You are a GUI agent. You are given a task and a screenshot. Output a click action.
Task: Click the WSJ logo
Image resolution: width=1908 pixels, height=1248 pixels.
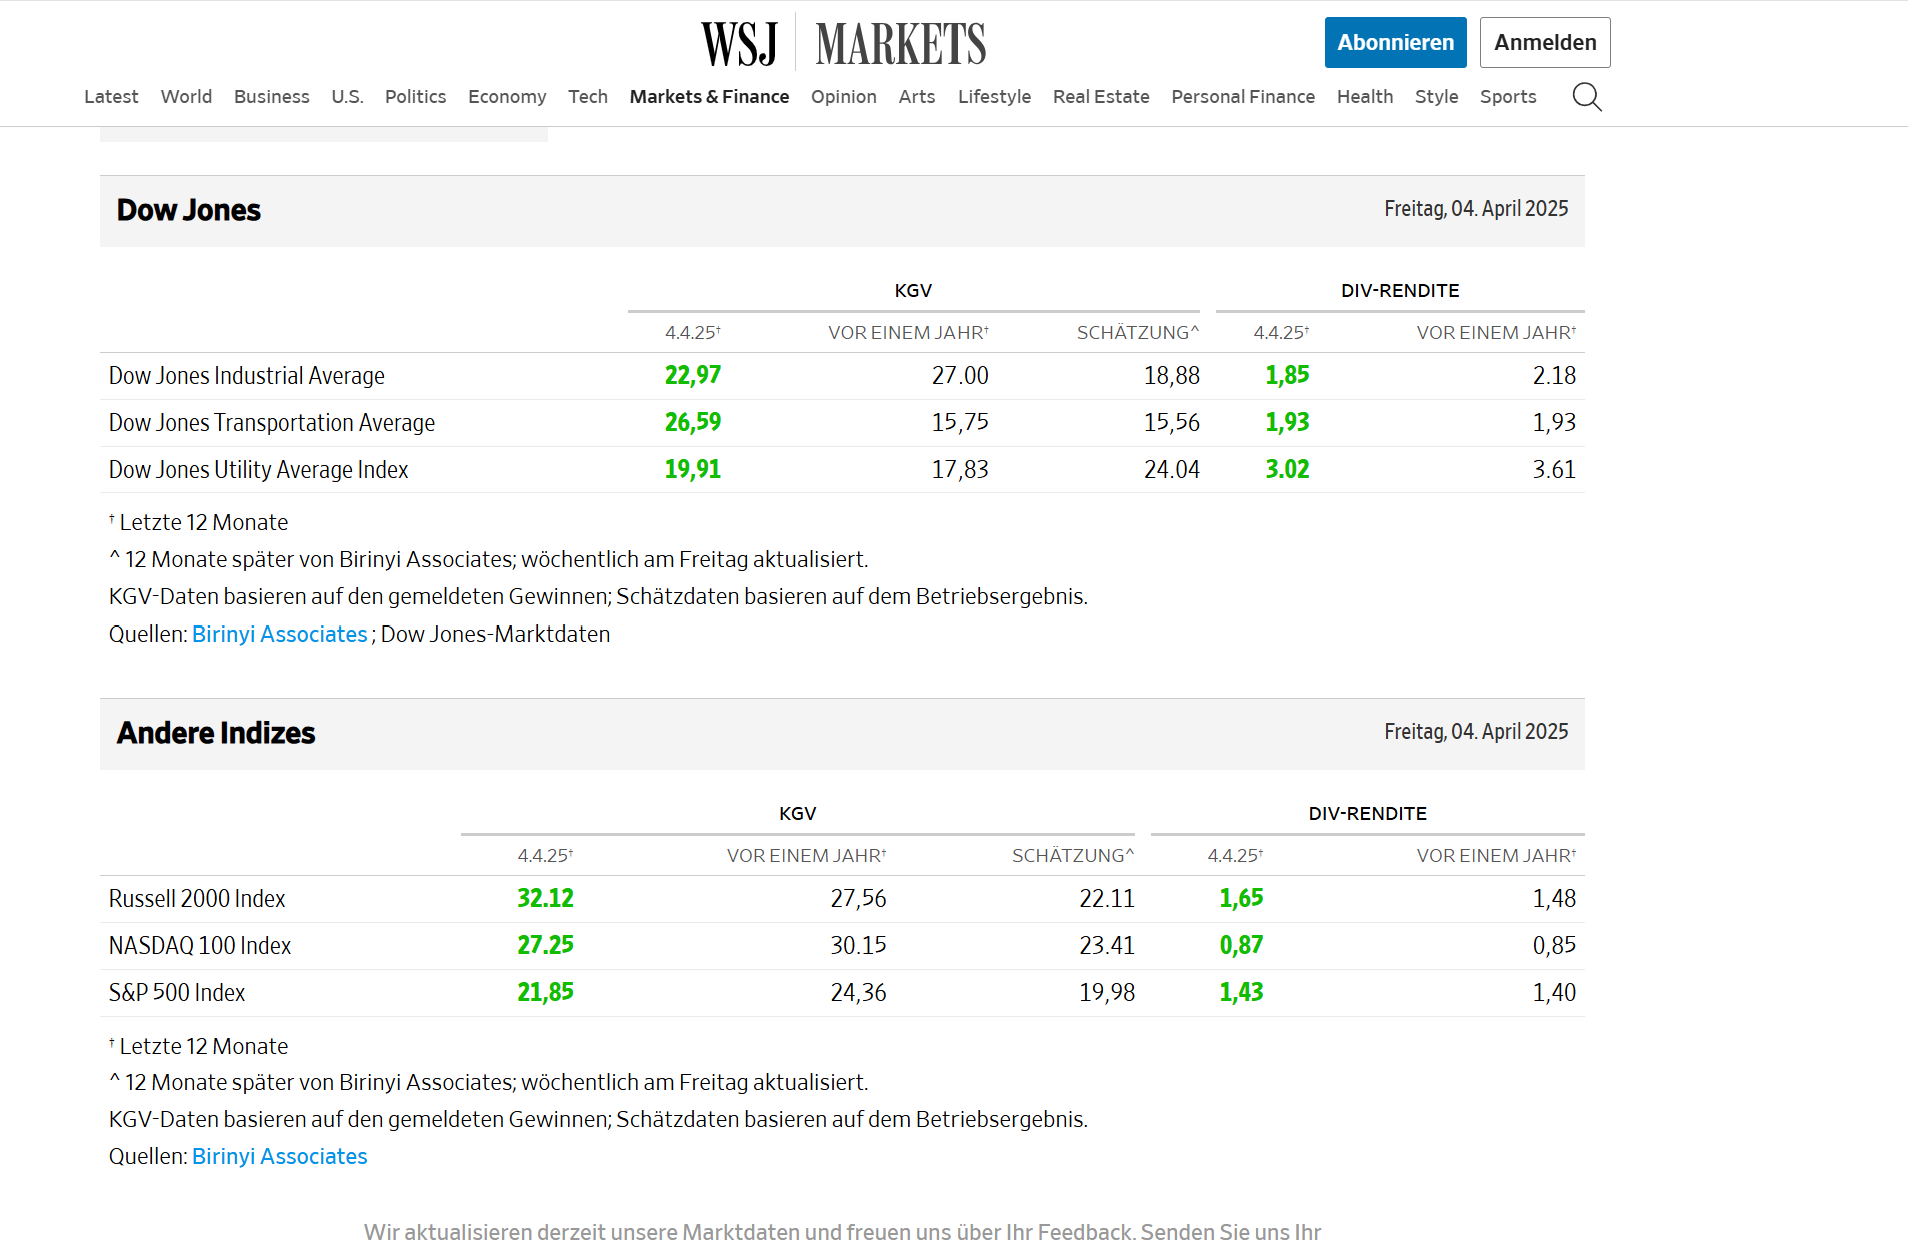(x=739, y=44)
